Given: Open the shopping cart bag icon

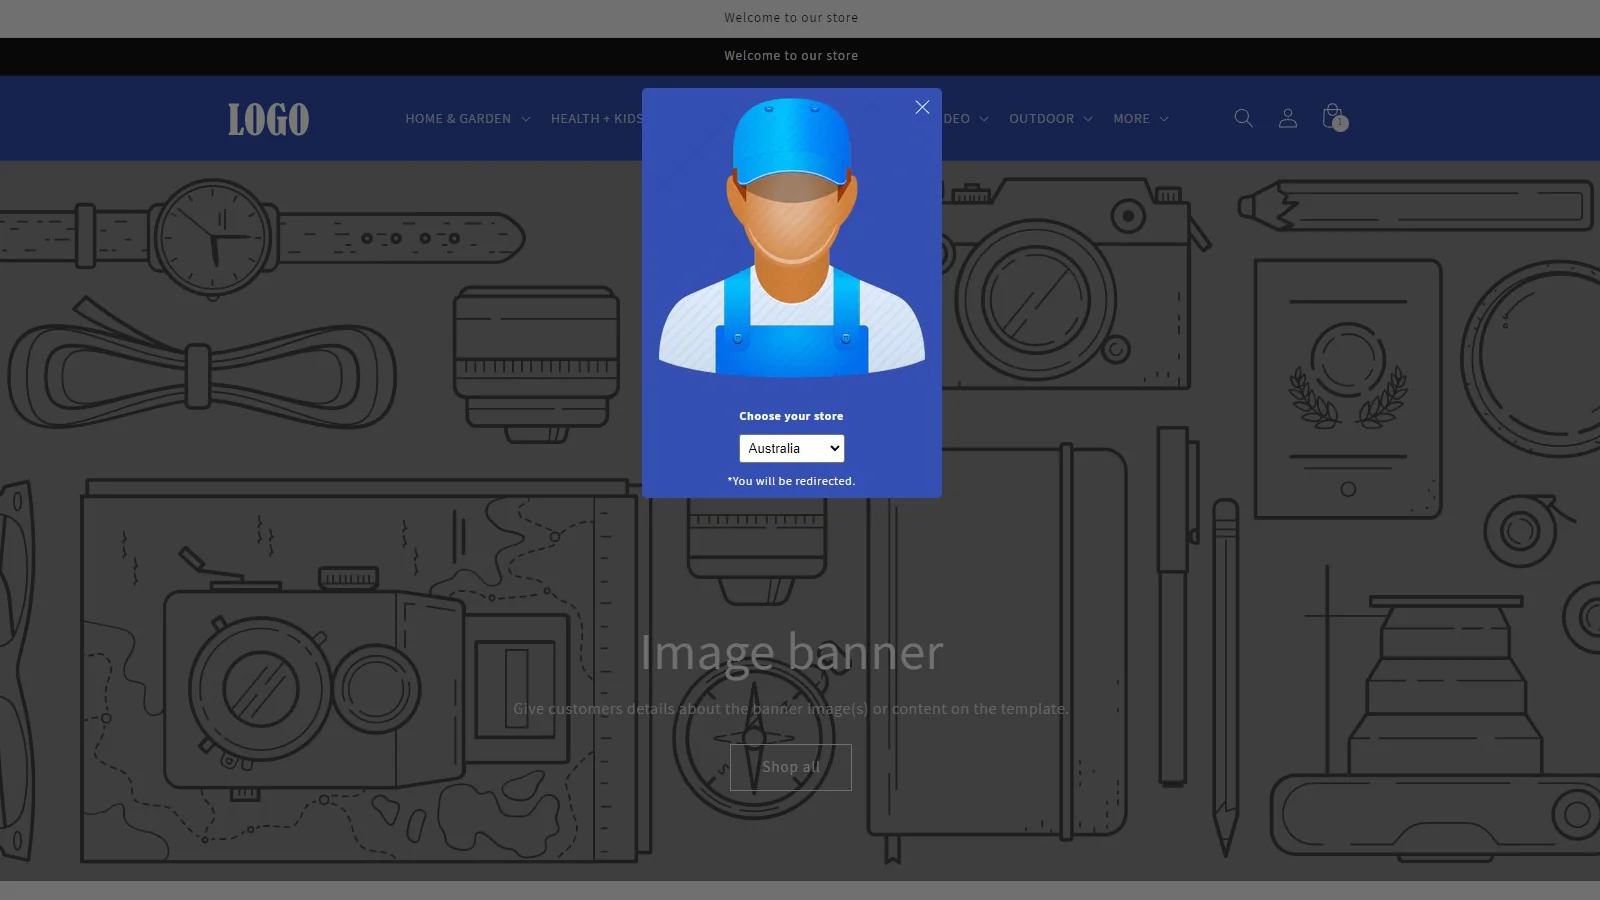Looking at the screenshot, I should [1333, 117].
